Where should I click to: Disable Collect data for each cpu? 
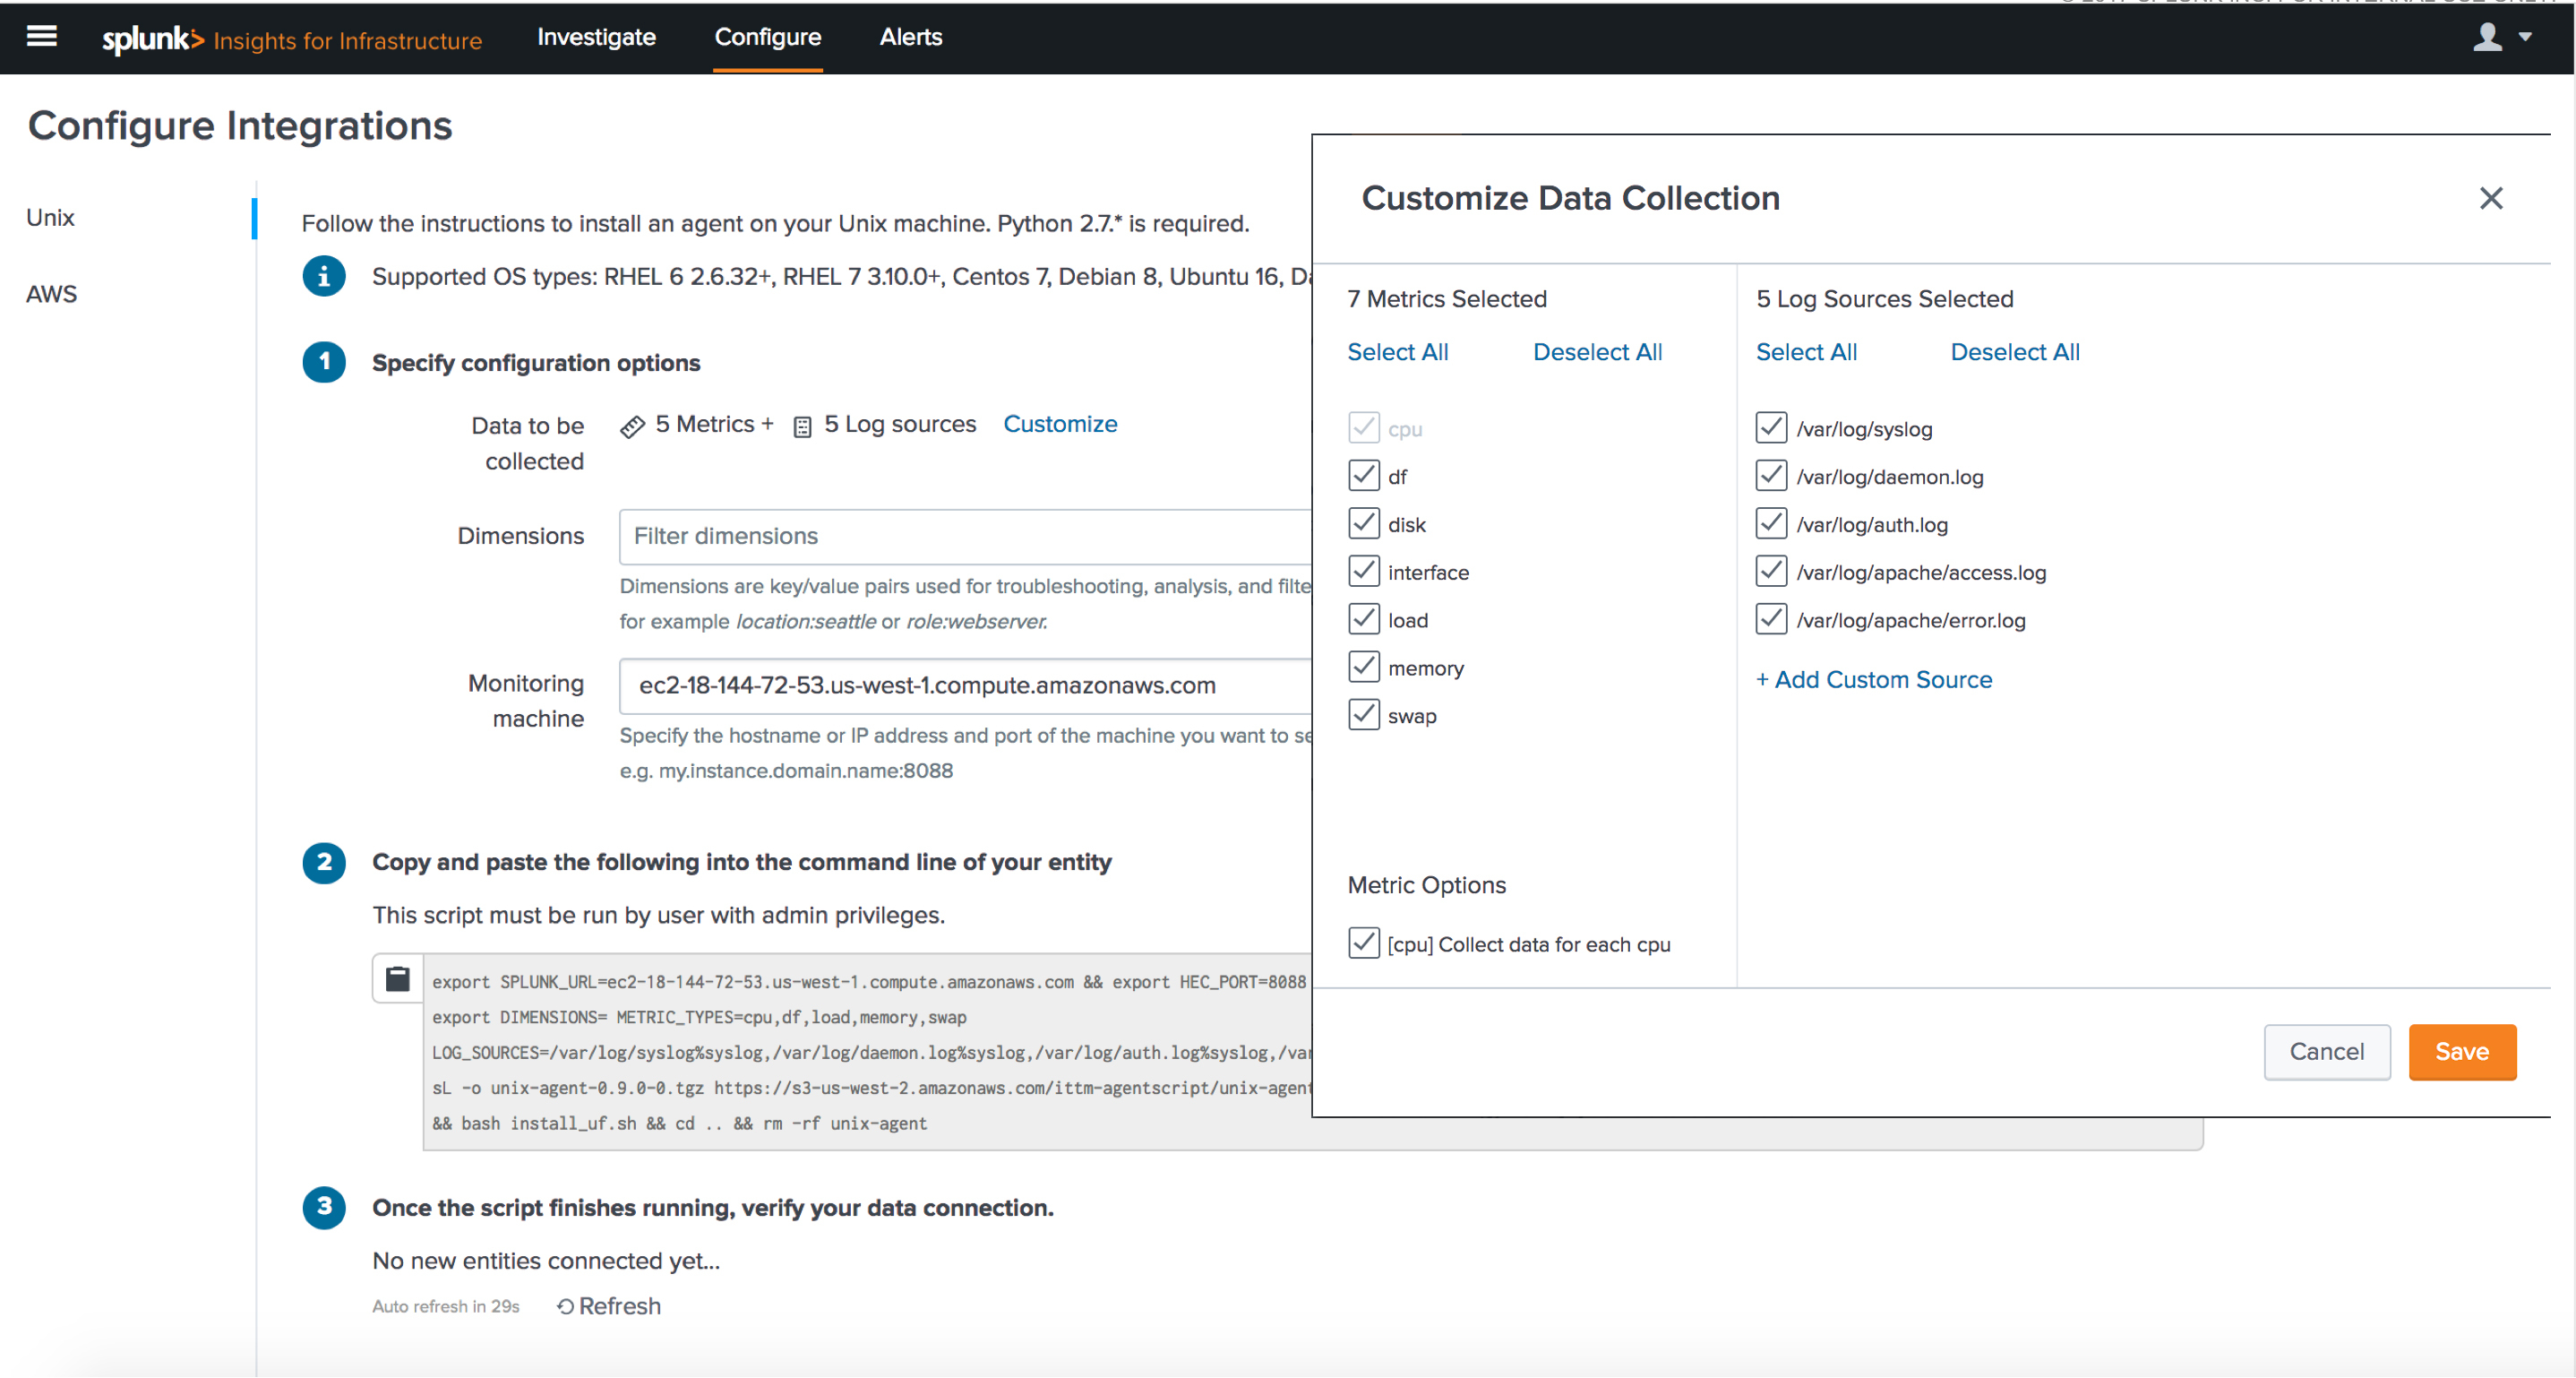(1364, 943)
